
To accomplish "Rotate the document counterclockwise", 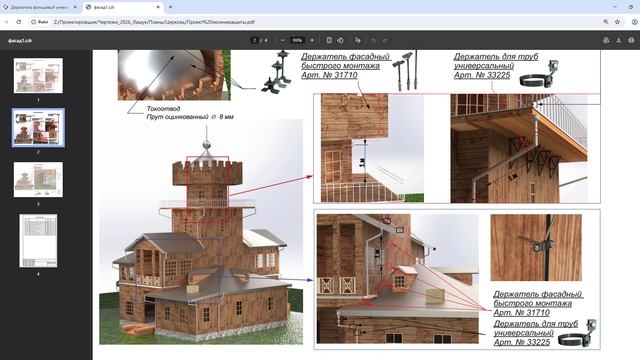I will coord(340,40).
